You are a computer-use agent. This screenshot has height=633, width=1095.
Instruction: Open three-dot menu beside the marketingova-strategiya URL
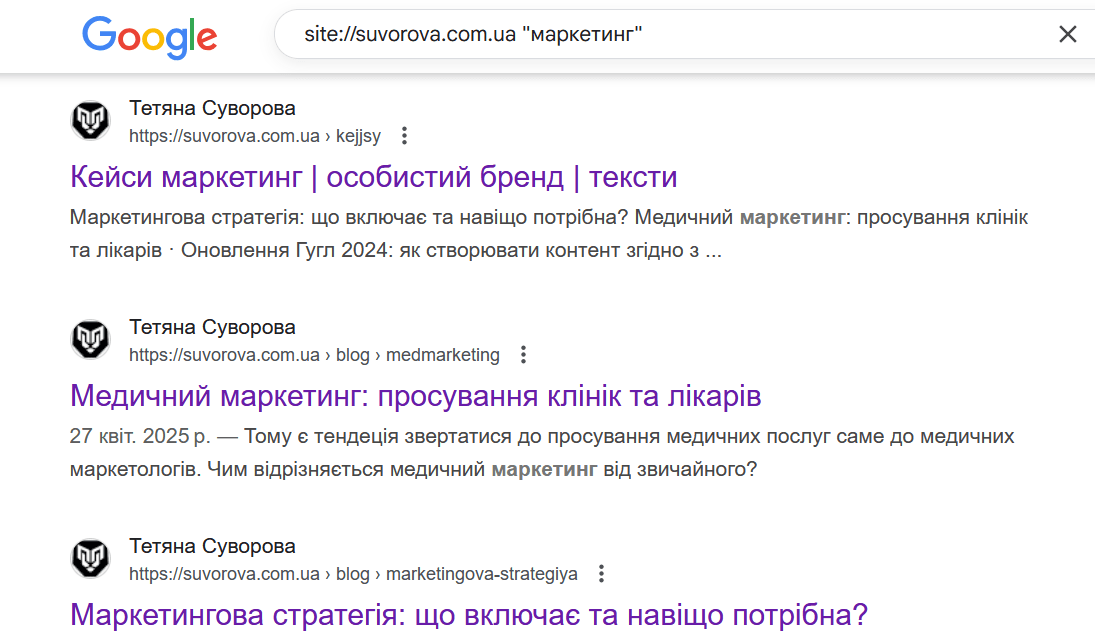click(600, 574)
